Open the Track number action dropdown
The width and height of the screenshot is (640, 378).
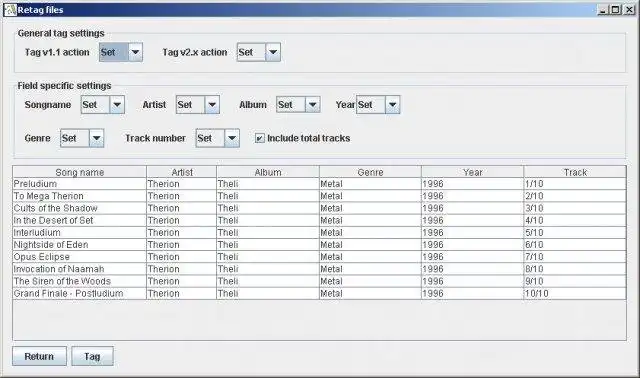tap(218, 138)
